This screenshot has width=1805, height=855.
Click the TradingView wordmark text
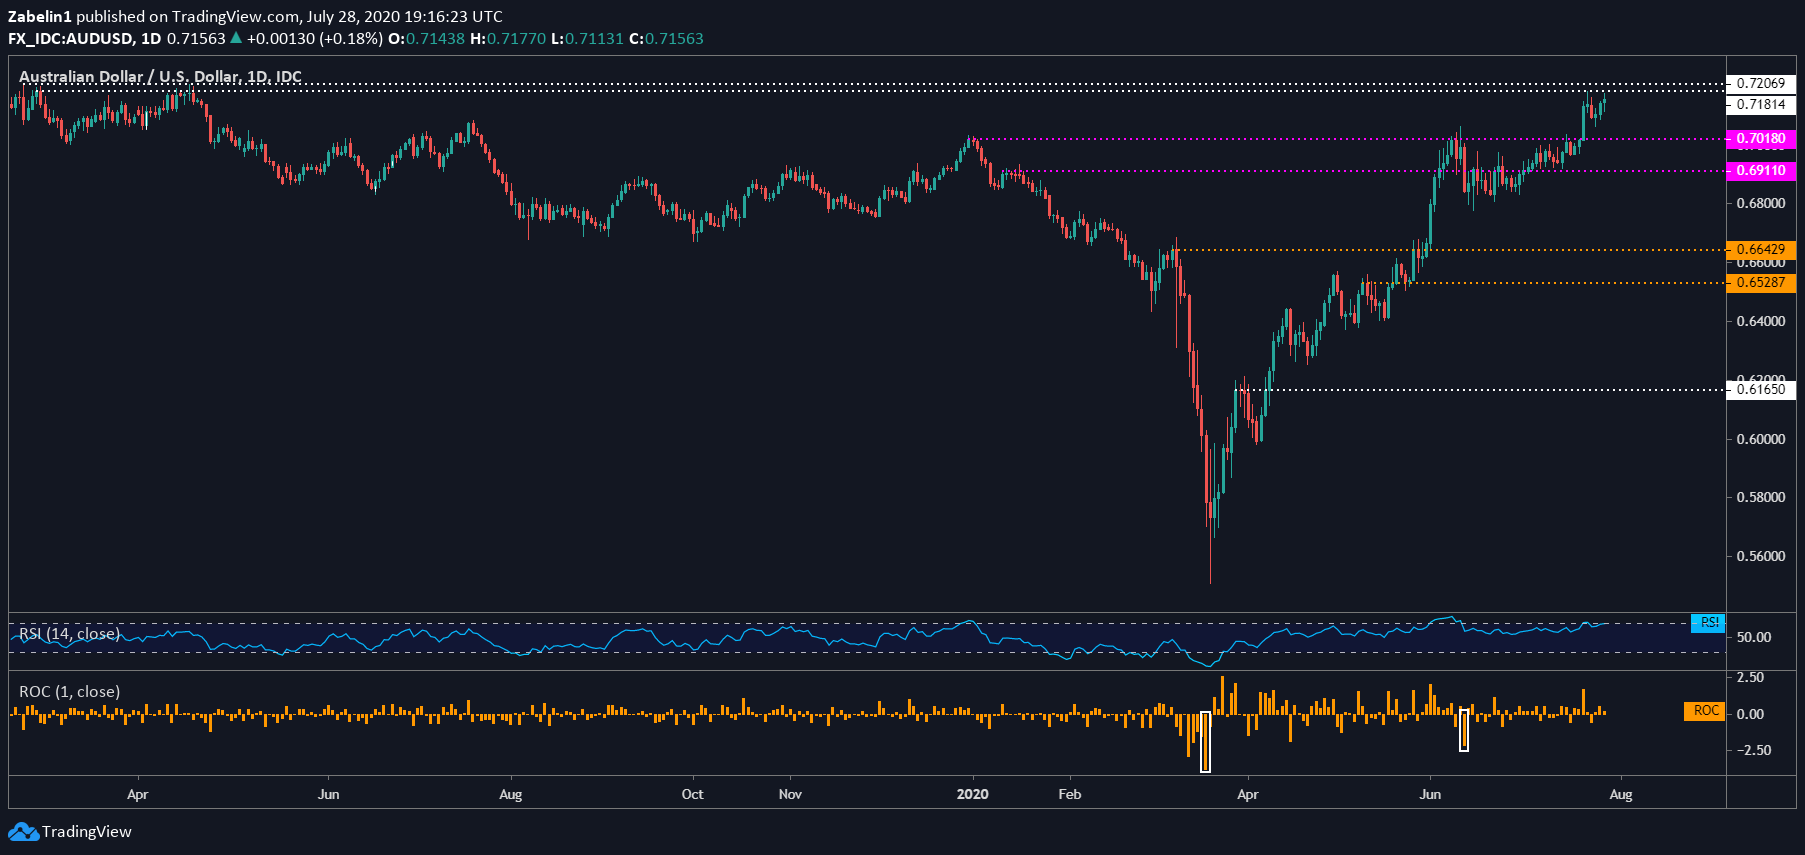click(87, 832)
